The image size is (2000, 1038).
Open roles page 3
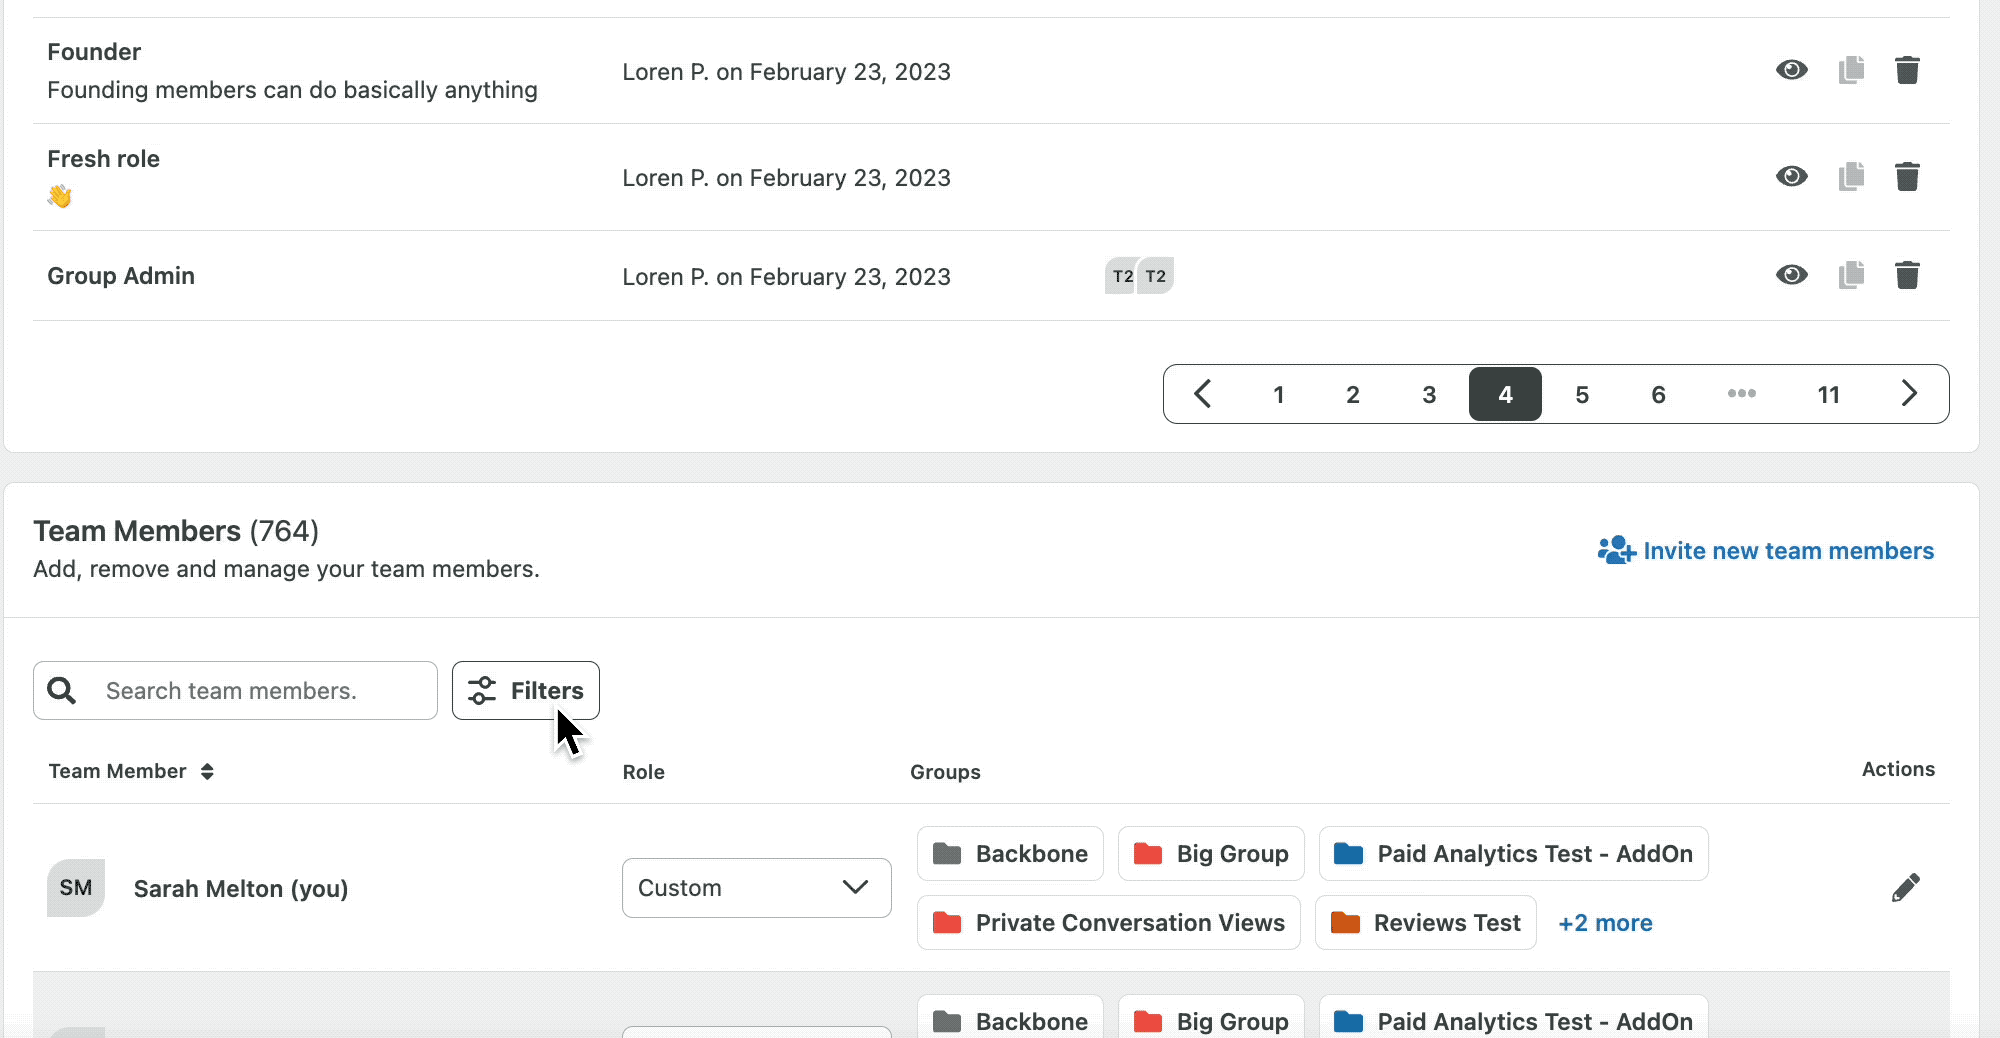tap(1429, 394)
